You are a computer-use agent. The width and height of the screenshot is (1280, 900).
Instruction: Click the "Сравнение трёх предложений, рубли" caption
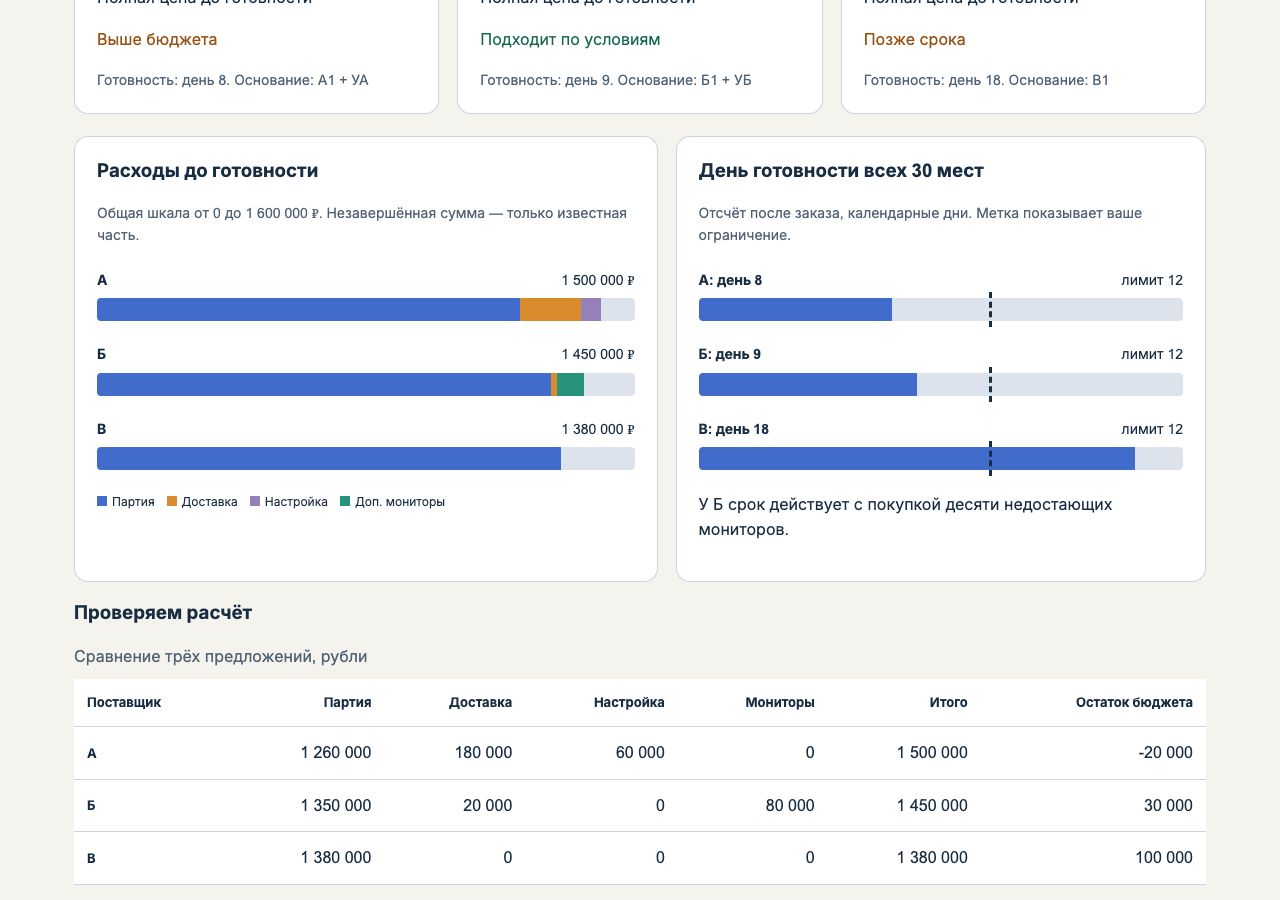pyautogui.click(x=221, y=657)
